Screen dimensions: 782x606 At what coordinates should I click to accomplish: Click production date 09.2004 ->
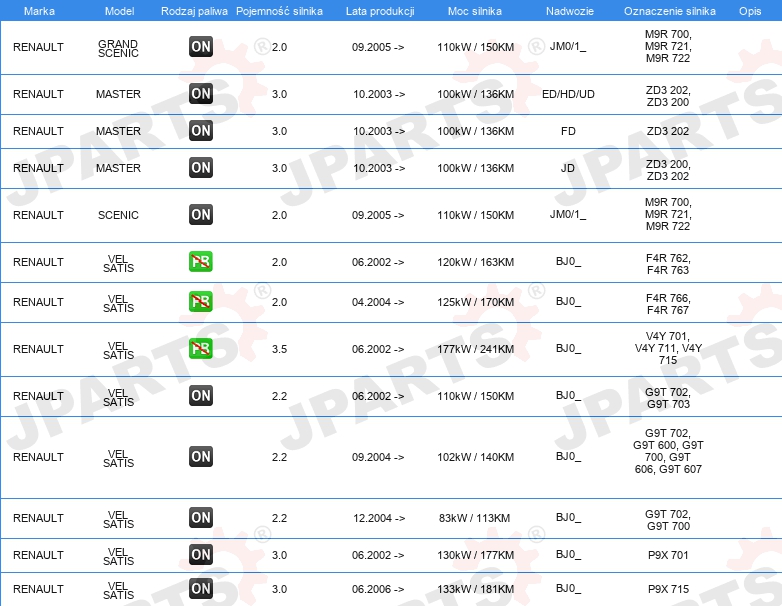[x=378, y=457]
